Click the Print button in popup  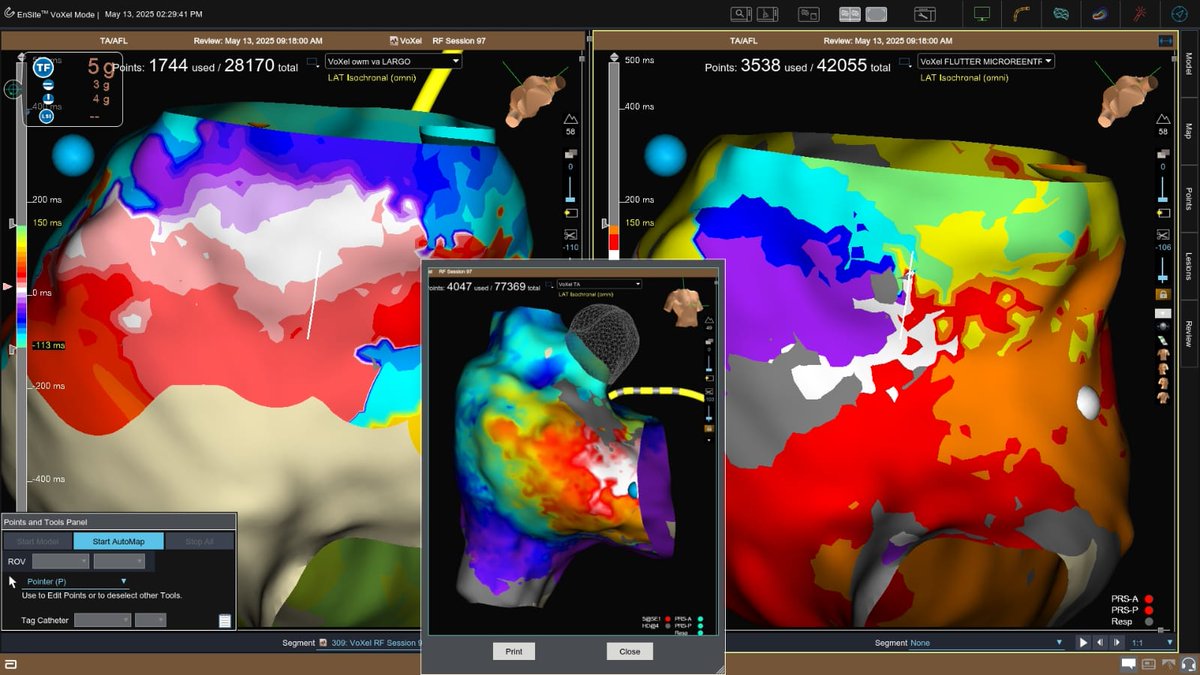click(x=514, y=651)
